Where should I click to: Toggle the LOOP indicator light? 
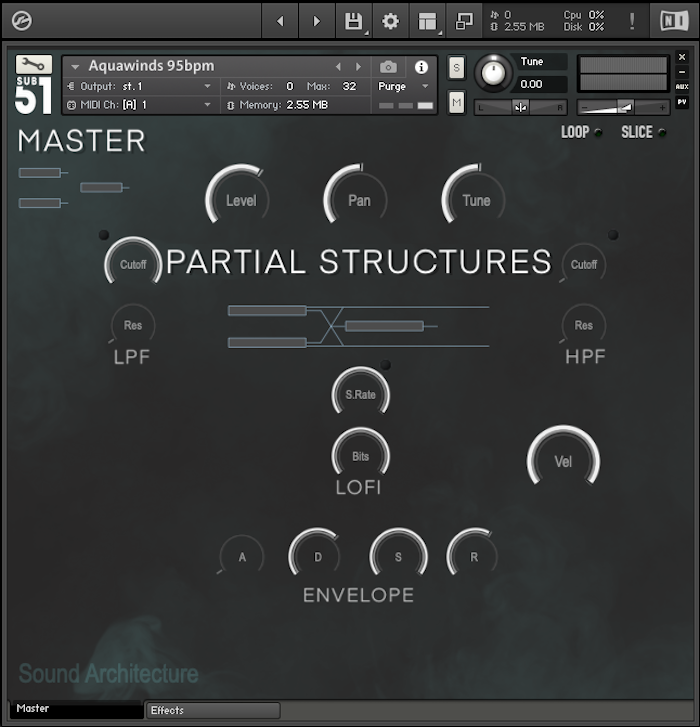tap(598, 133)
